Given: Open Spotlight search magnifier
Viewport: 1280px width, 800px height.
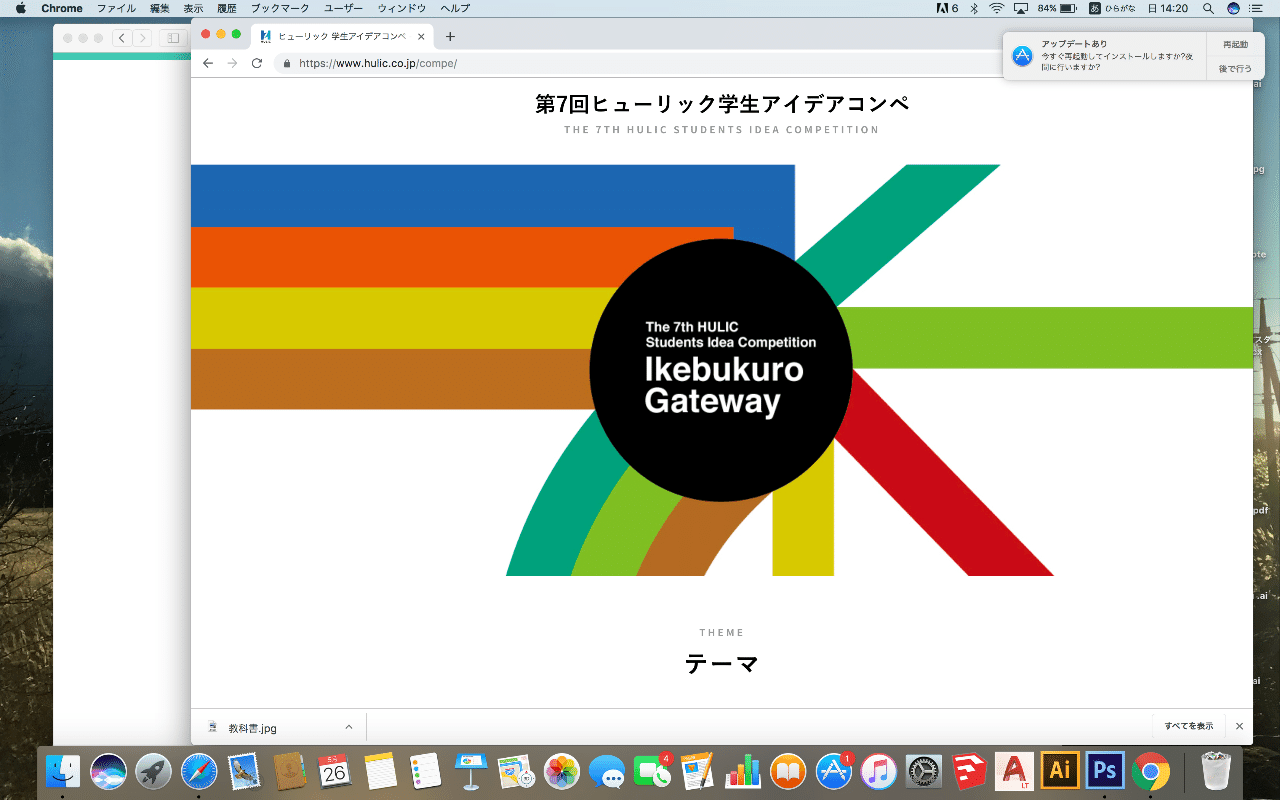Looking at the screenshot, I should point(1208,8).
